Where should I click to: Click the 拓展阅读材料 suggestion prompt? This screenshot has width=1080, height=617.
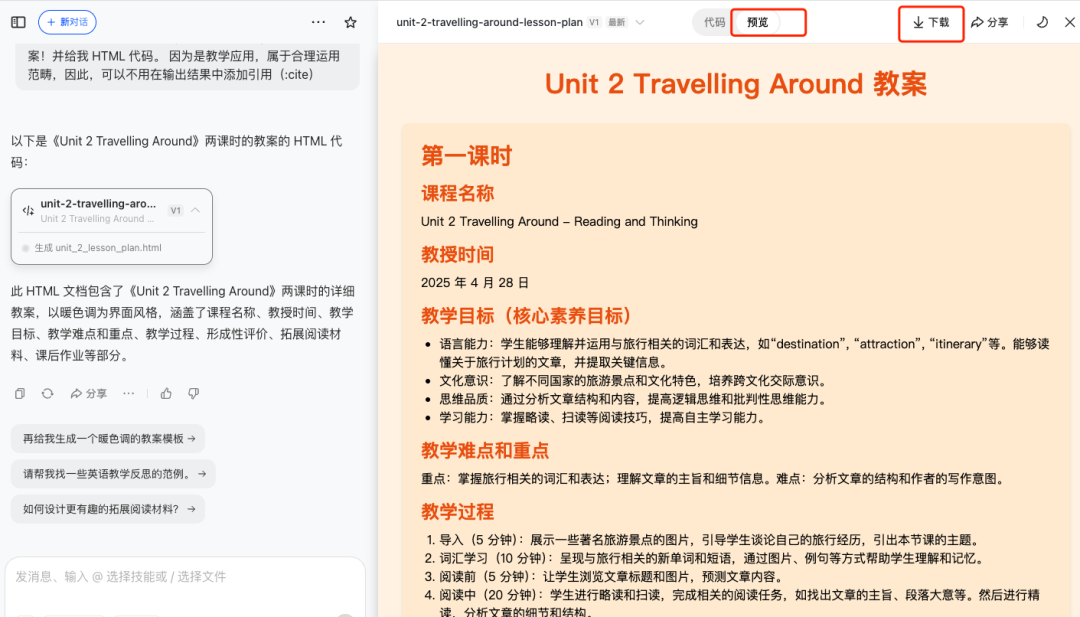pyautogui.click(x=105, y=511)
